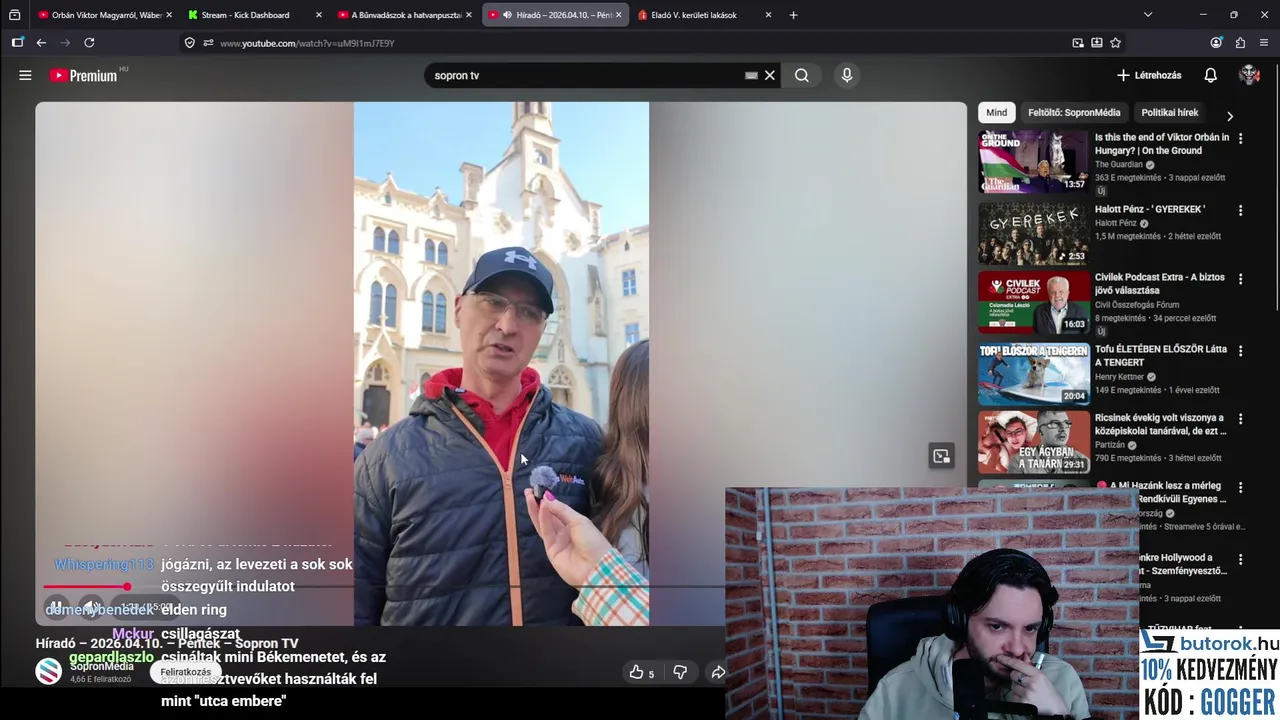Close the Stream - Kick Dashboard tab
1280x720 pixels.
click(x=319, y=15)
